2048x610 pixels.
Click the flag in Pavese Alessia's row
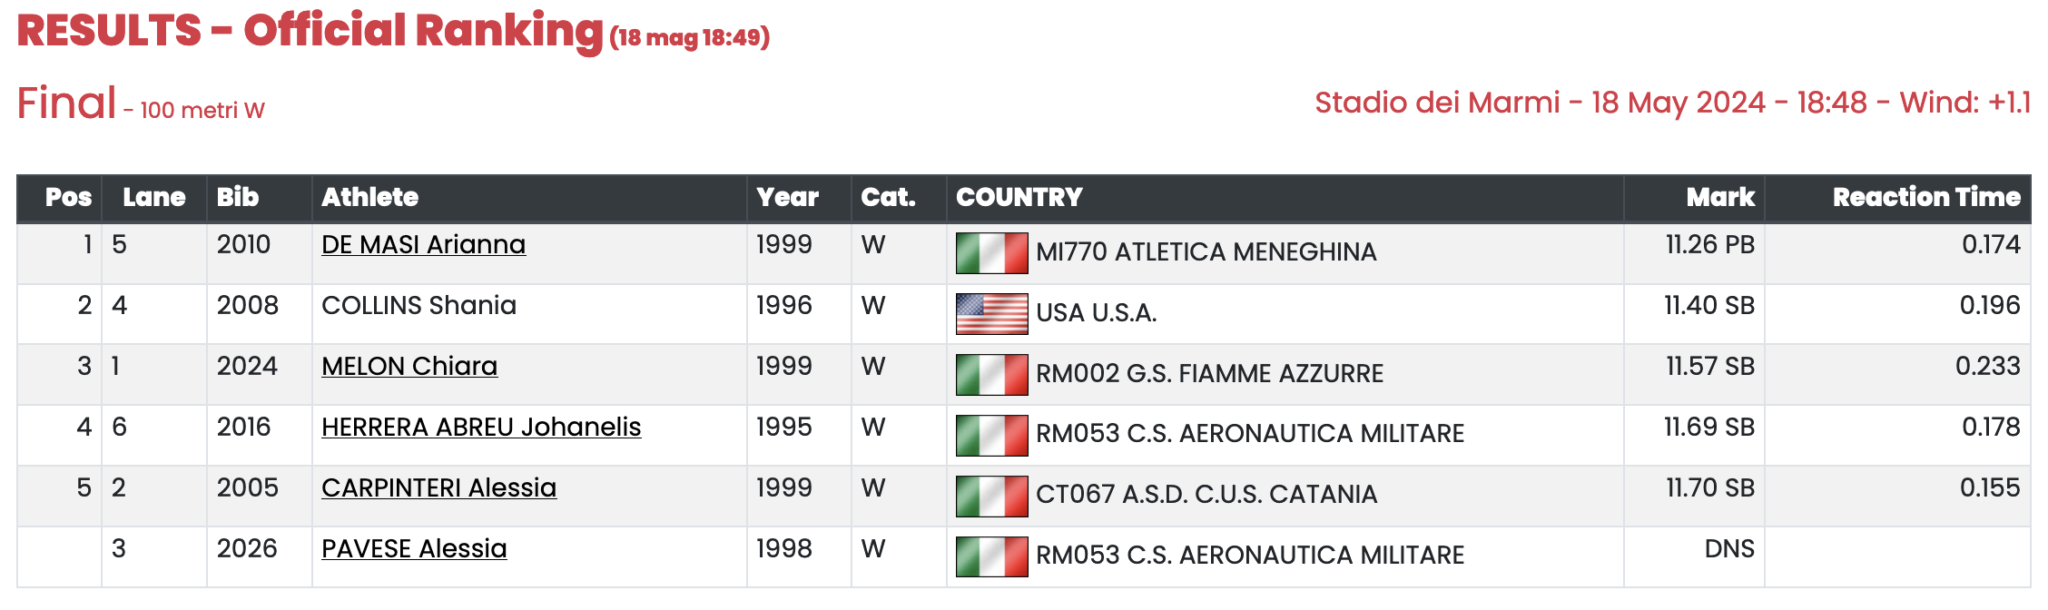[991, 556]
